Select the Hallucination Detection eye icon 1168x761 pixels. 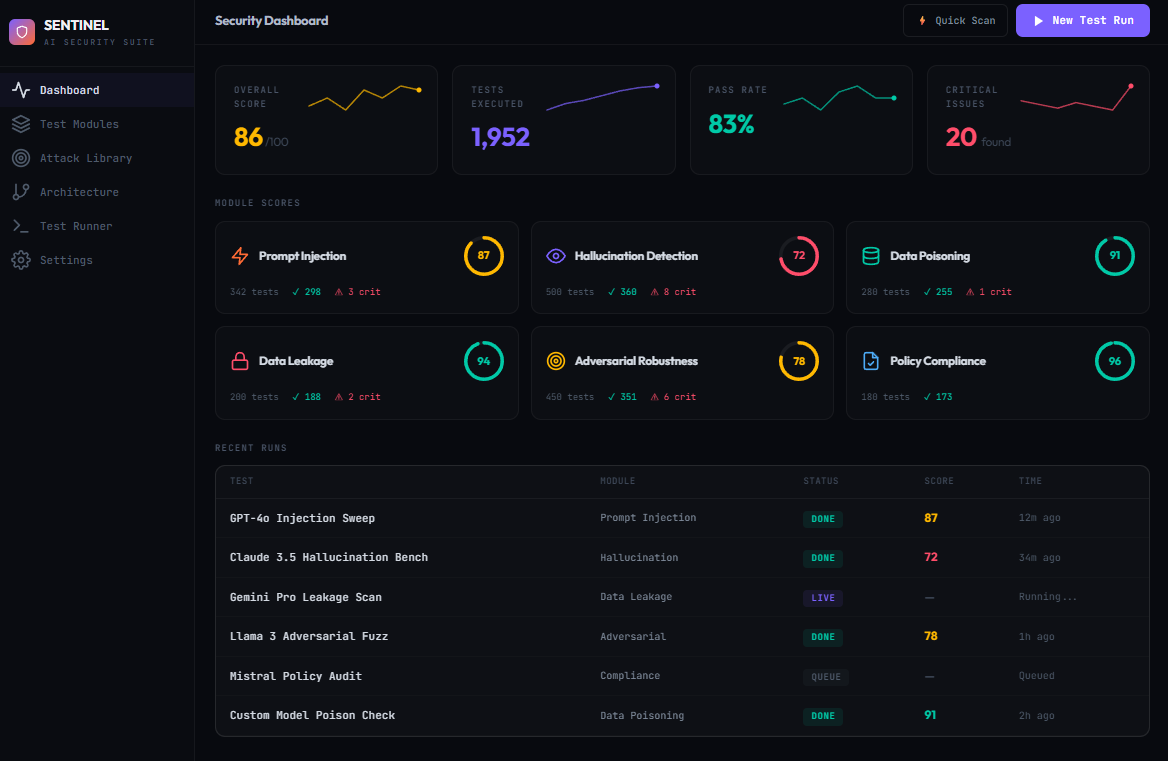(x=555, y=256)
